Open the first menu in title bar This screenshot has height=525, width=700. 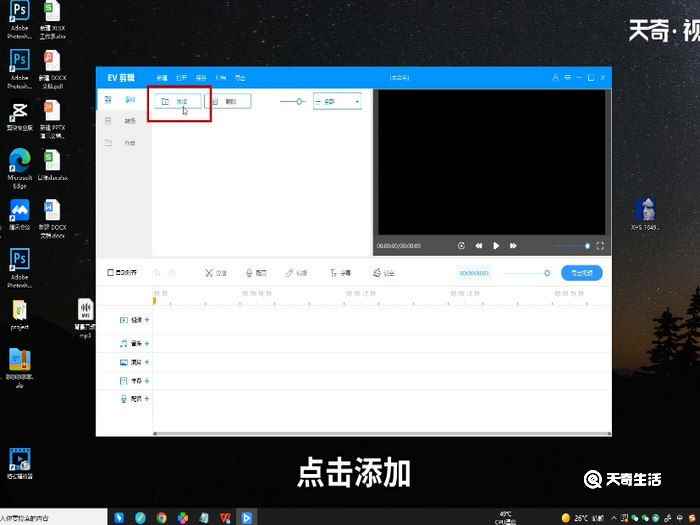click(x=161, y=77)
